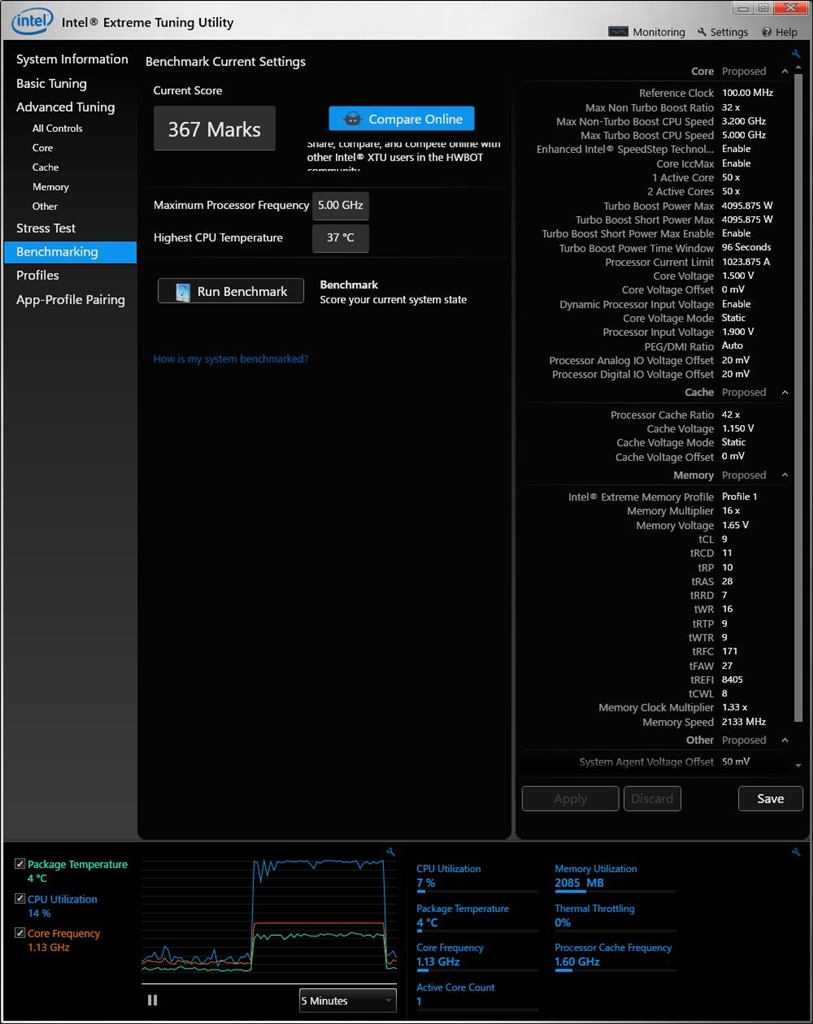Collapse the Cache proposed section
The height and width of the screenshot is (1024, 813).
(x=785, y=392)
